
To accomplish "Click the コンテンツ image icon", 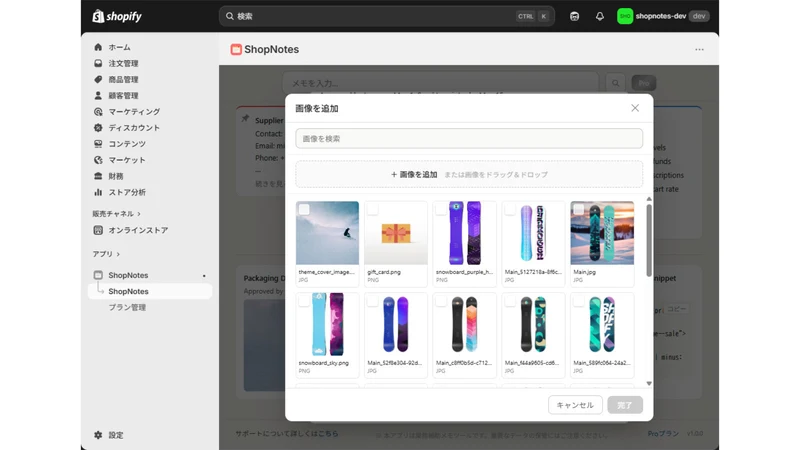I will 98,144.
